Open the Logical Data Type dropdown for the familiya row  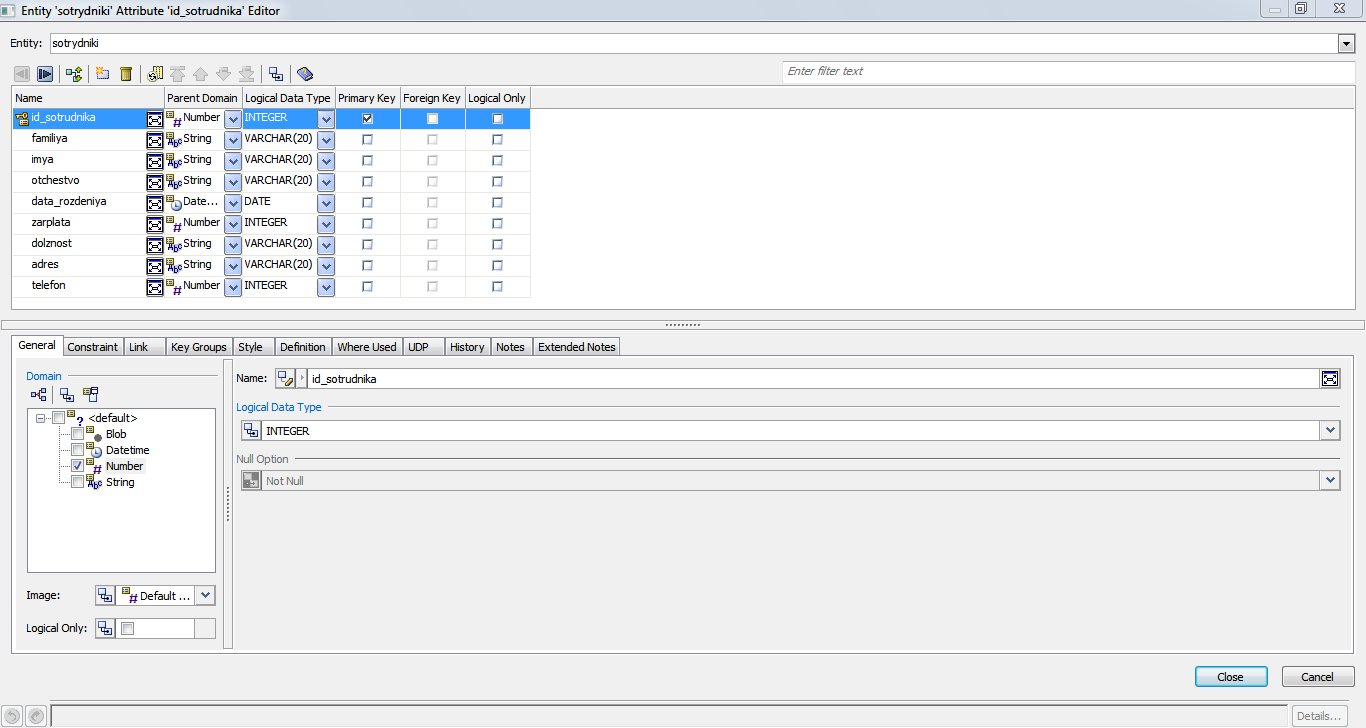coord(326,140)
